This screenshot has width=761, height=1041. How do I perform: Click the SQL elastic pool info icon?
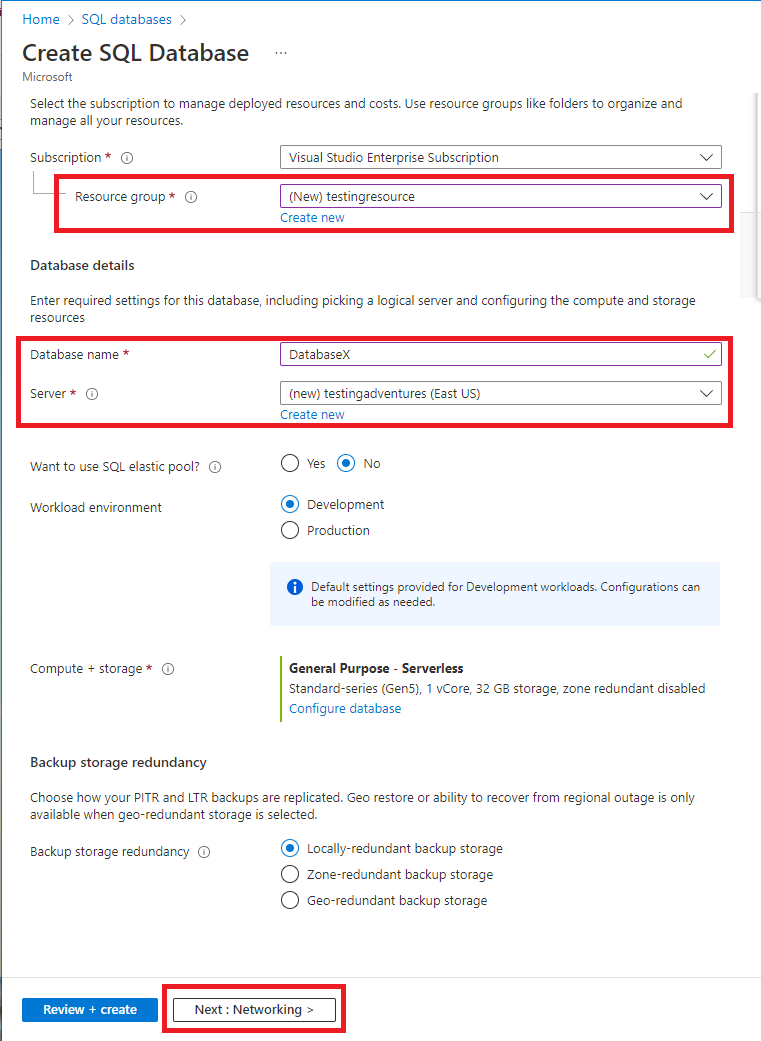[x=214, y=466]
